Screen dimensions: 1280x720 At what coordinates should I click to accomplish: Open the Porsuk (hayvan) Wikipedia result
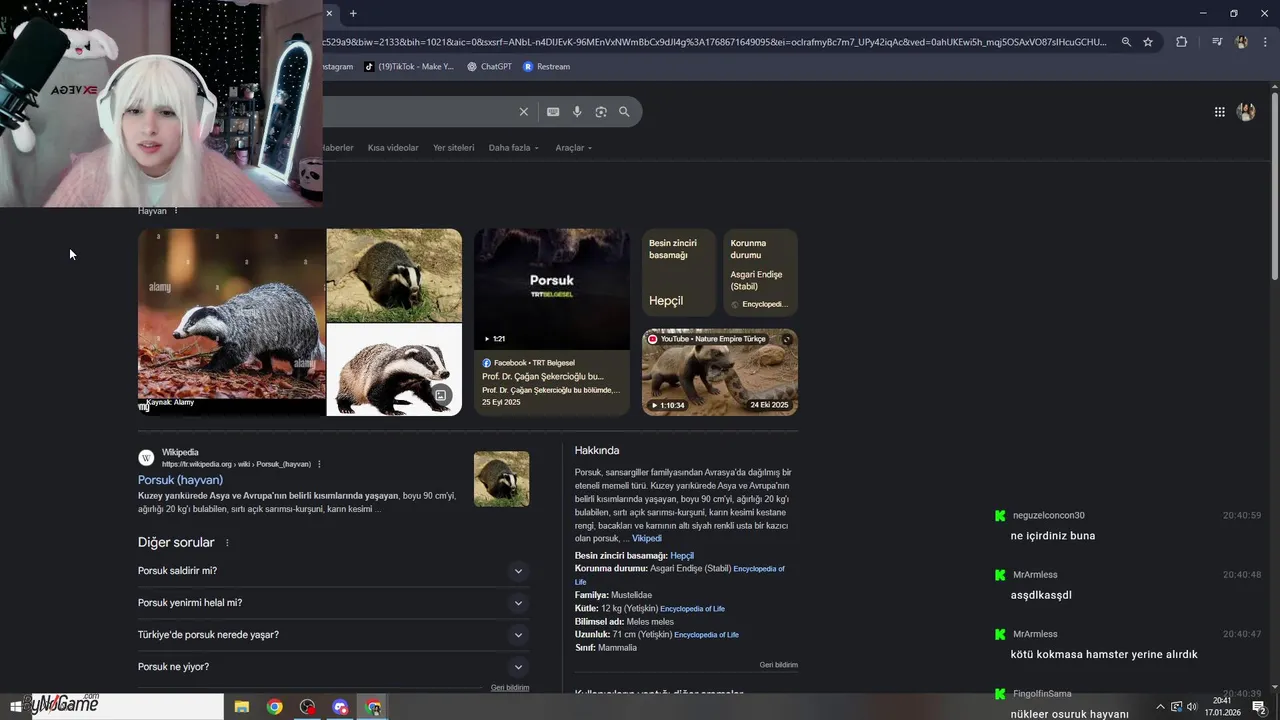pyautogui.click(x=180, y=480)
